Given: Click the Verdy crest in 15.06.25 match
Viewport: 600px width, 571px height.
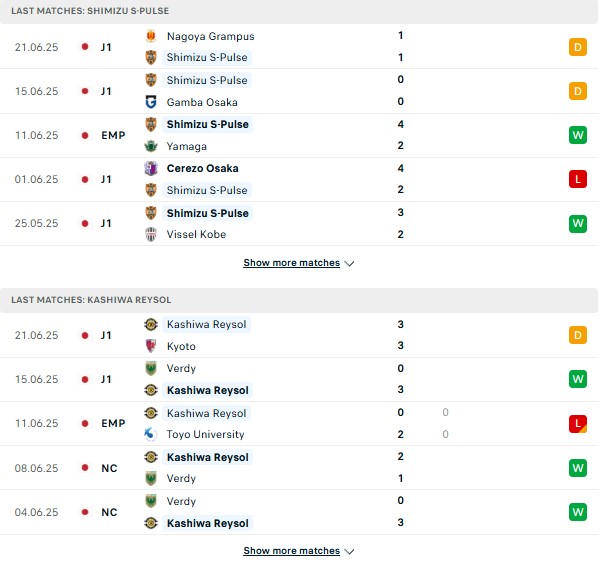Looking at the screenshot, I should pos(151,368).
